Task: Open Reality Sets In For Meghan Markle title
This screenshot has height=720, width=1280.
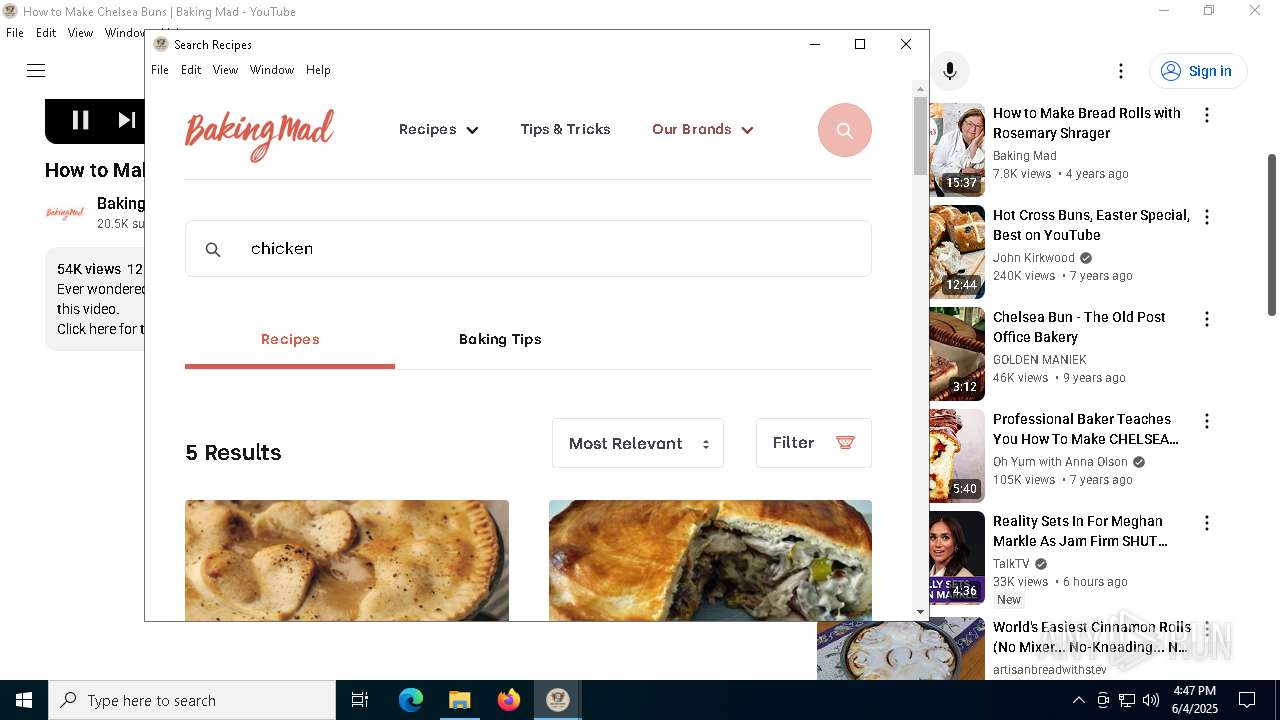Action: (1080, 531)
